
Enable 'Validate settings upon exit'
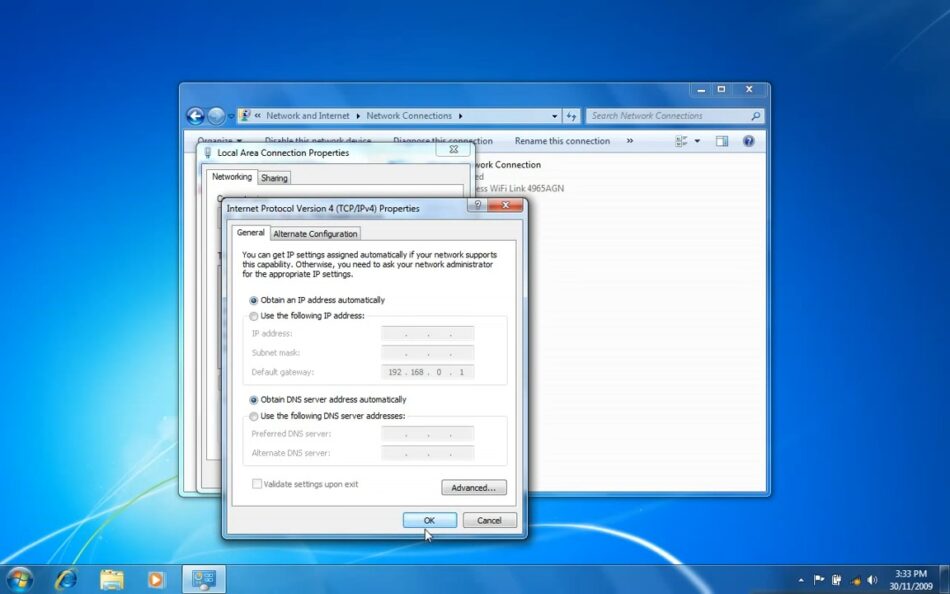click(x=257, y=484)
